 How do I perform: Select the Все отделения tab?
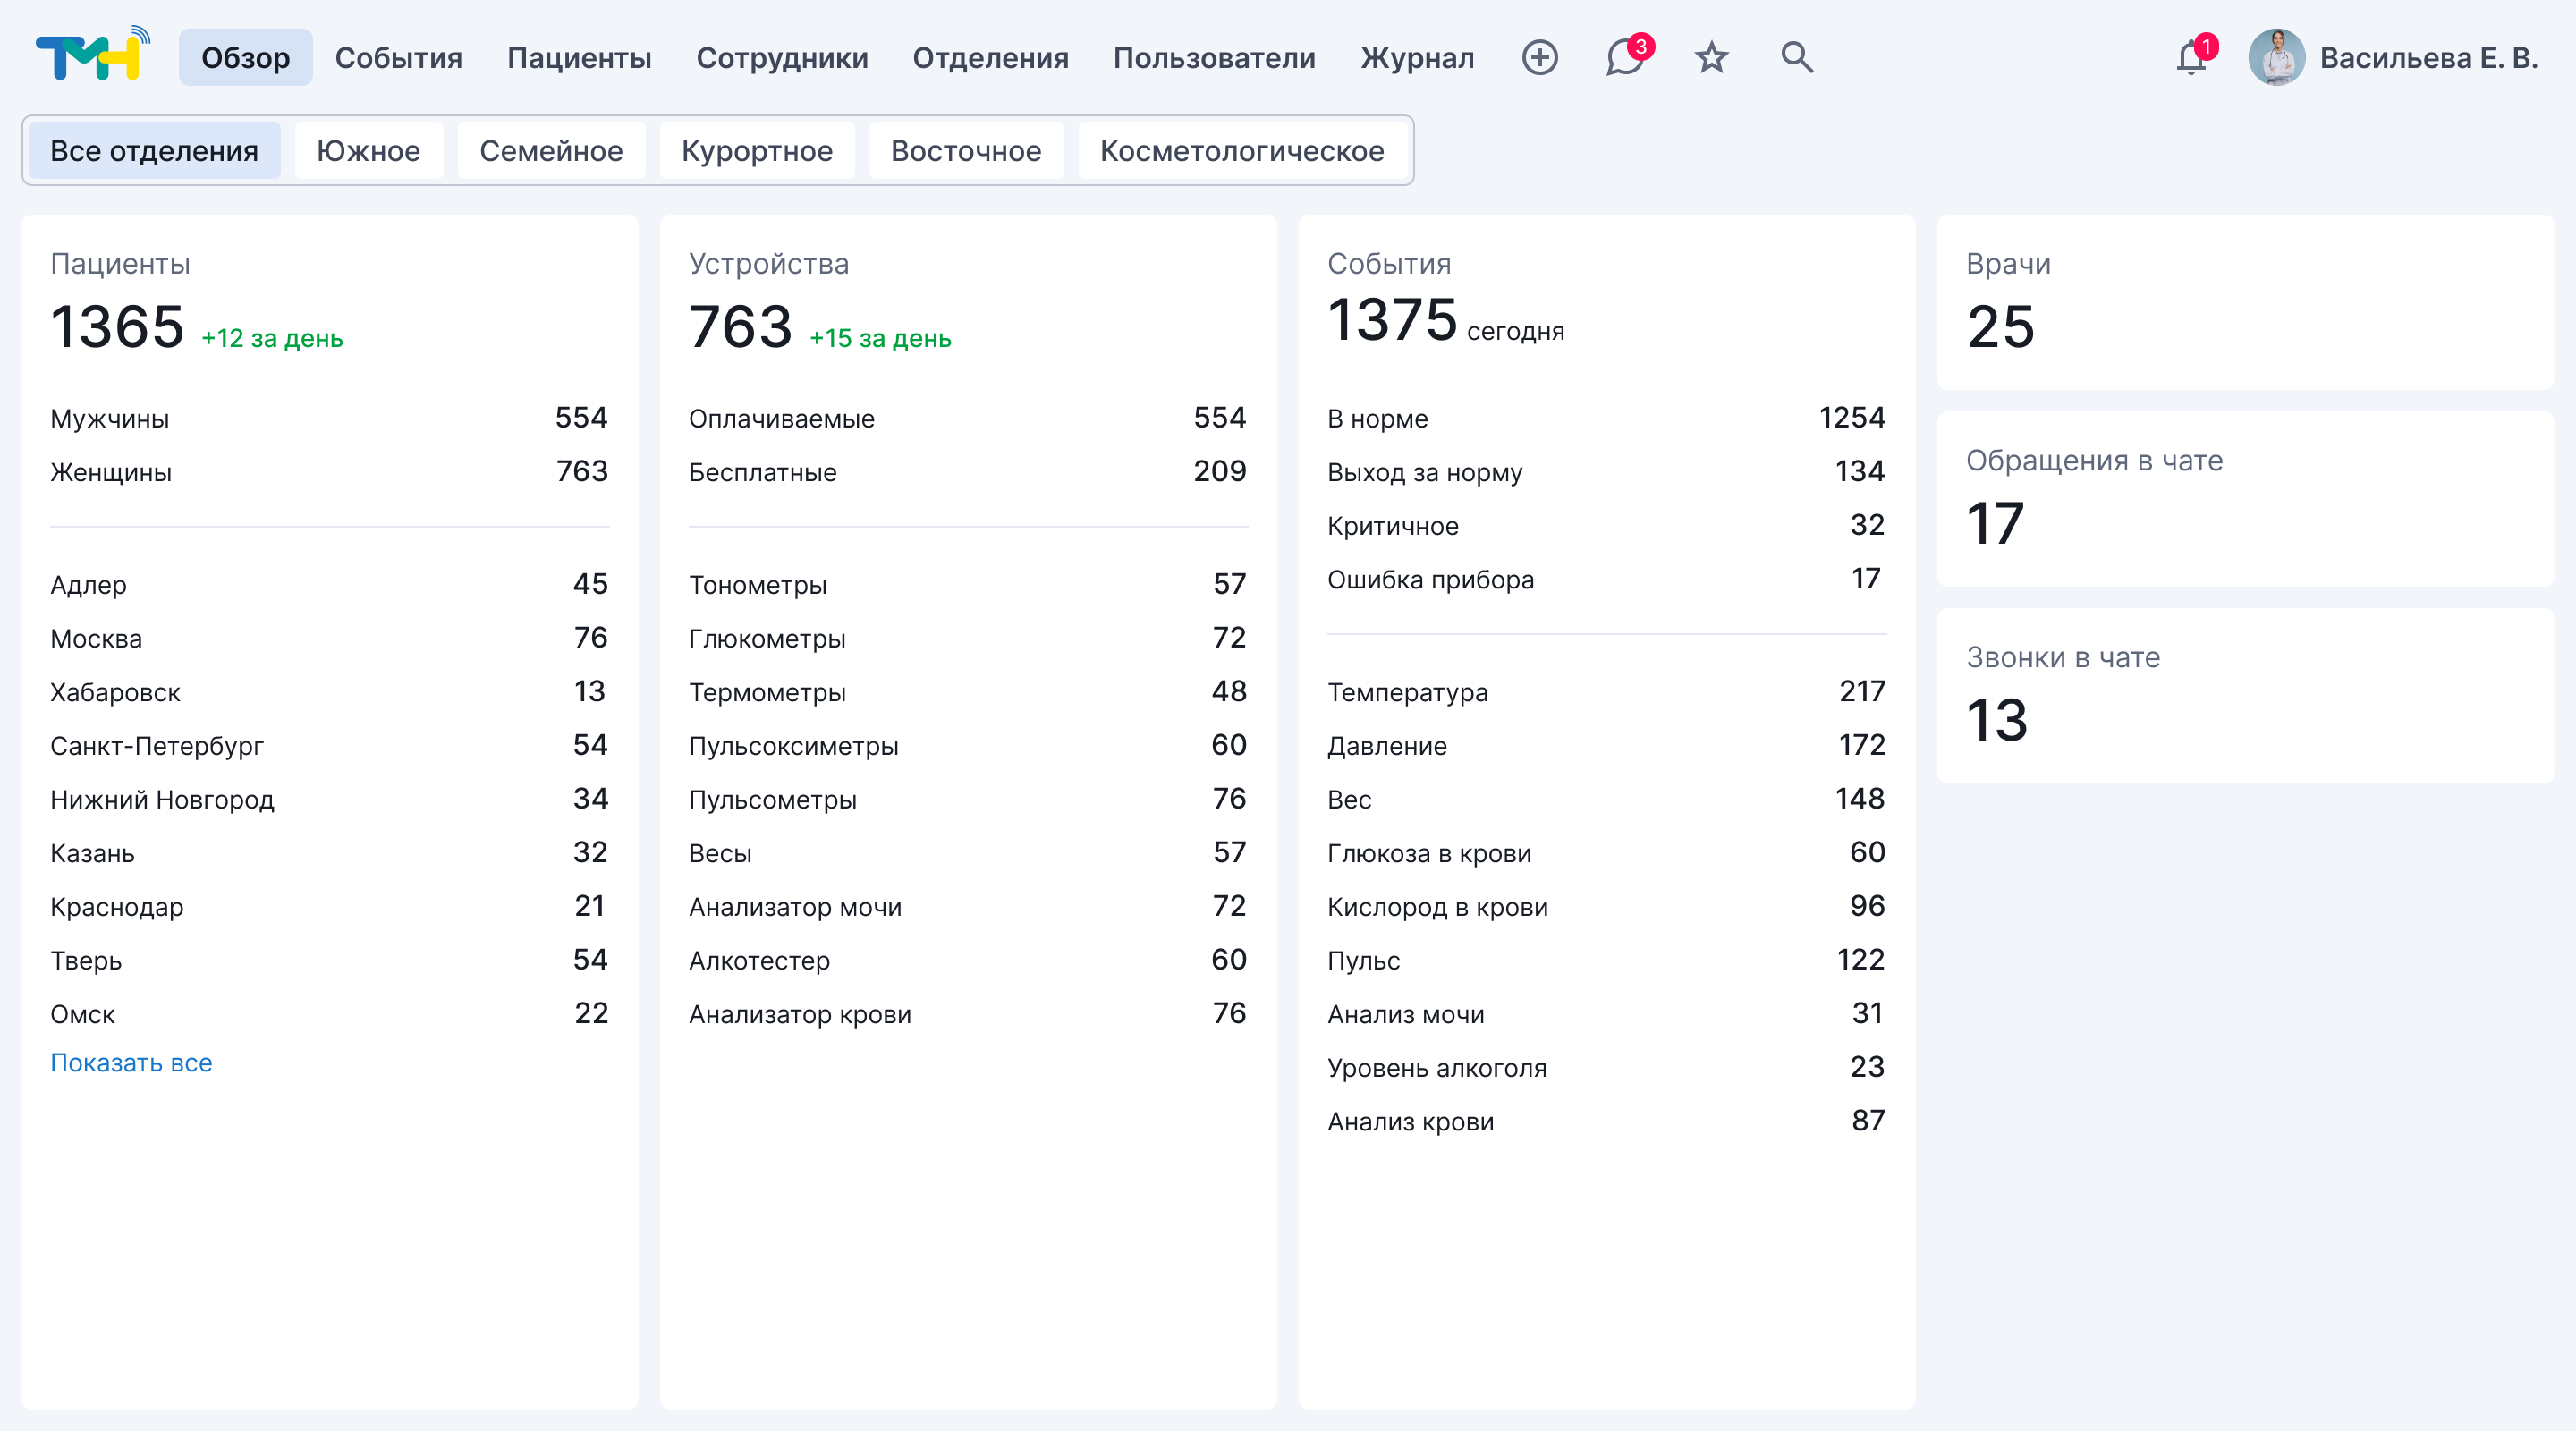pos(154,151)
